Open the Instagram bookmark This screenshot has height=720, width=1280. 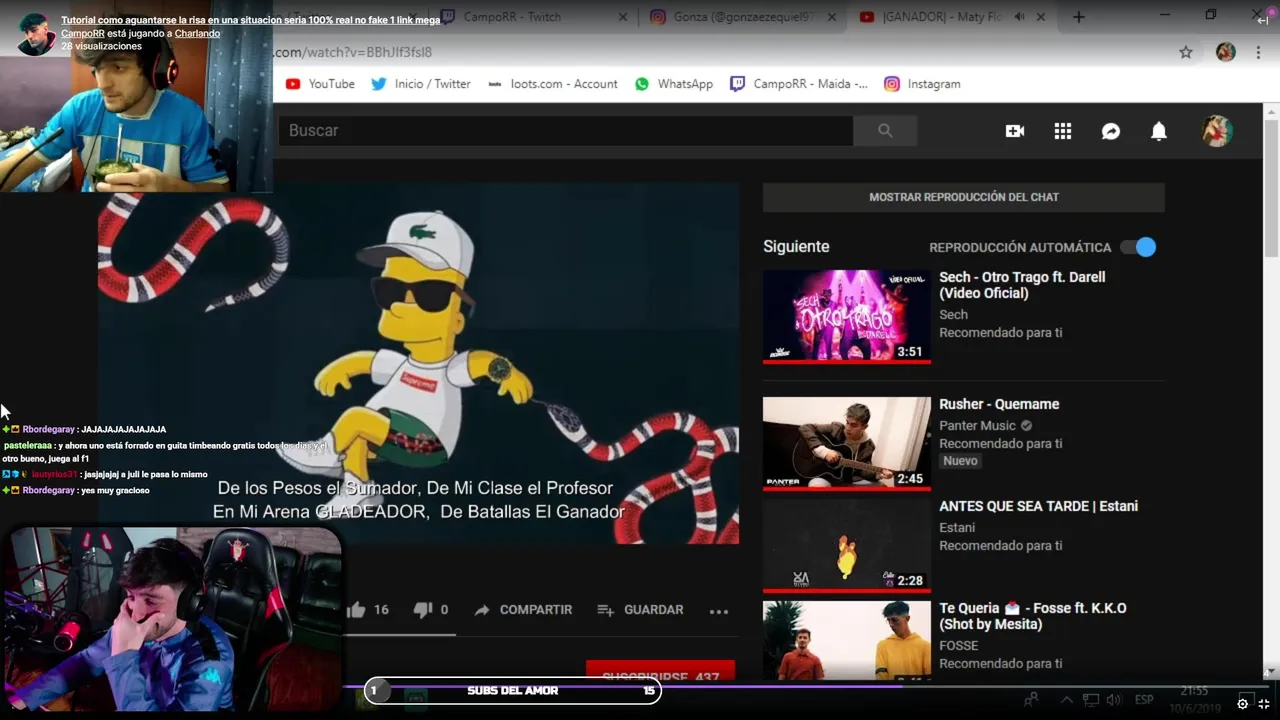coord(922,84)
